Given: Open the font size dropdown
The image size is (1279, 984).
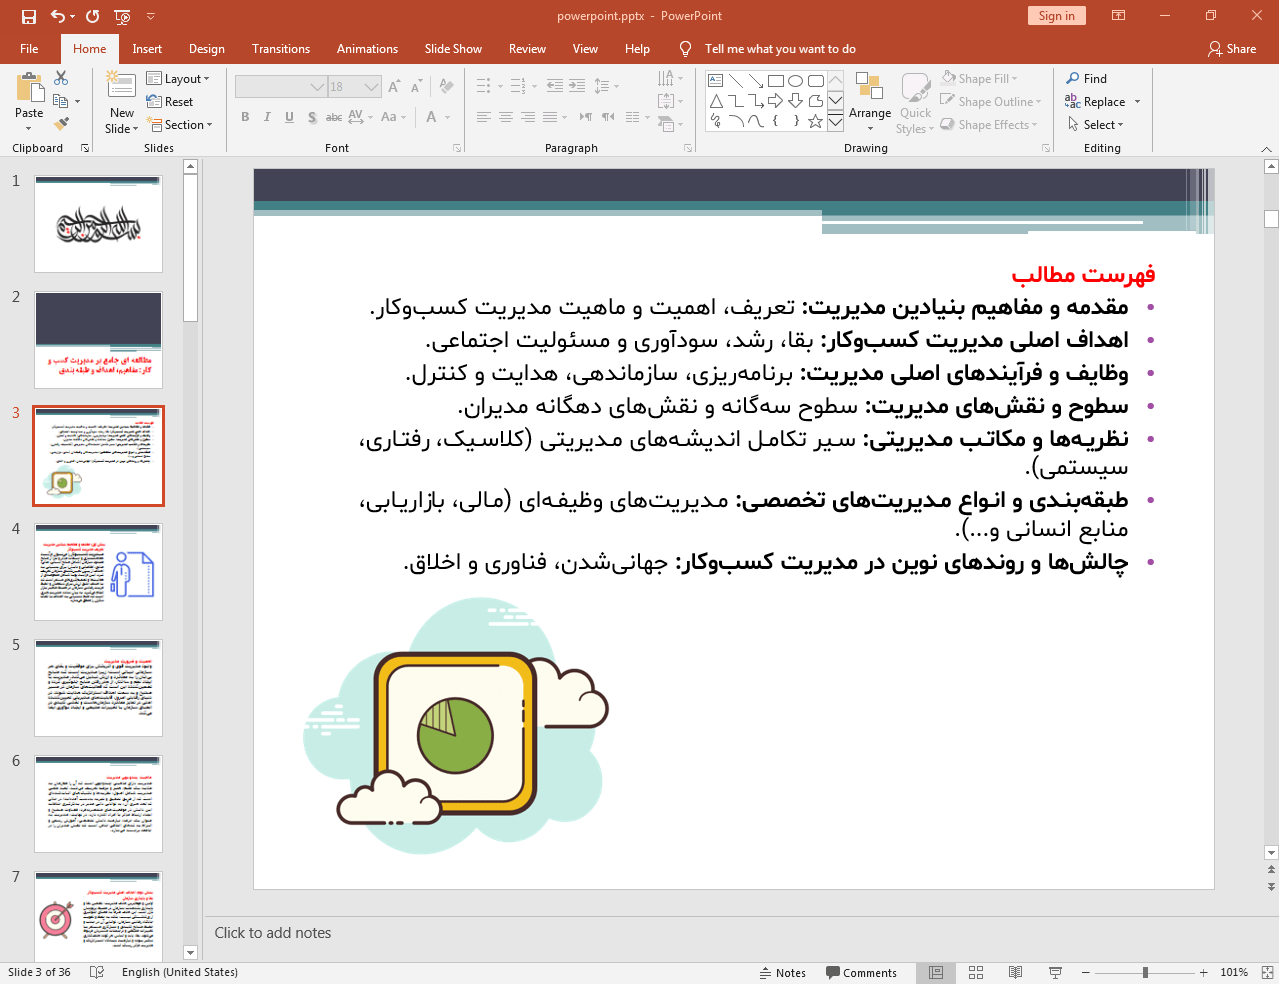Looking at the screenshot, I should tap(370, 86).
